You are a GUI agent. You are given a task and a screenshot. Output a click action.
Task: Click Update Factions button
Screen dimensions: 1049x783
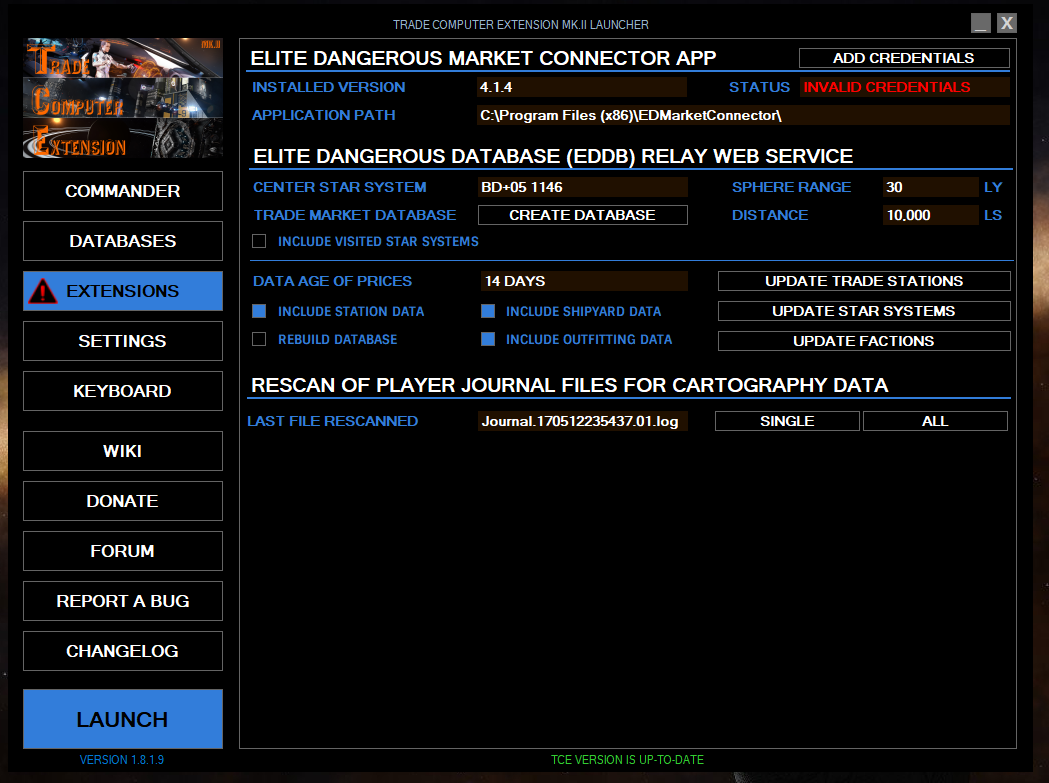click(x=864, y=341)
